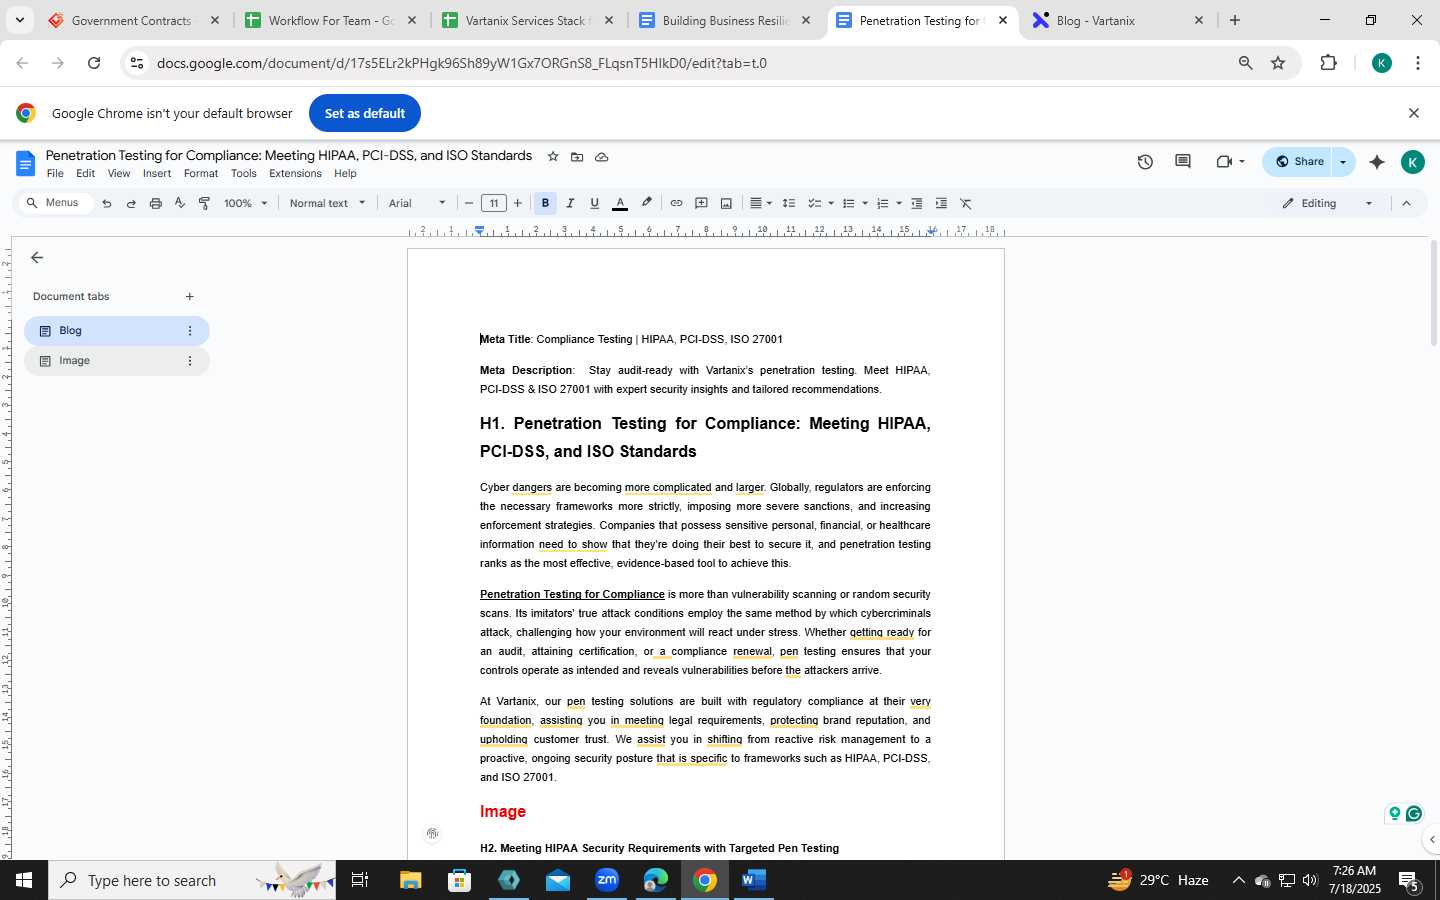Insert image using toolbar icon
1440x900 pixels.
coord(726,203)
